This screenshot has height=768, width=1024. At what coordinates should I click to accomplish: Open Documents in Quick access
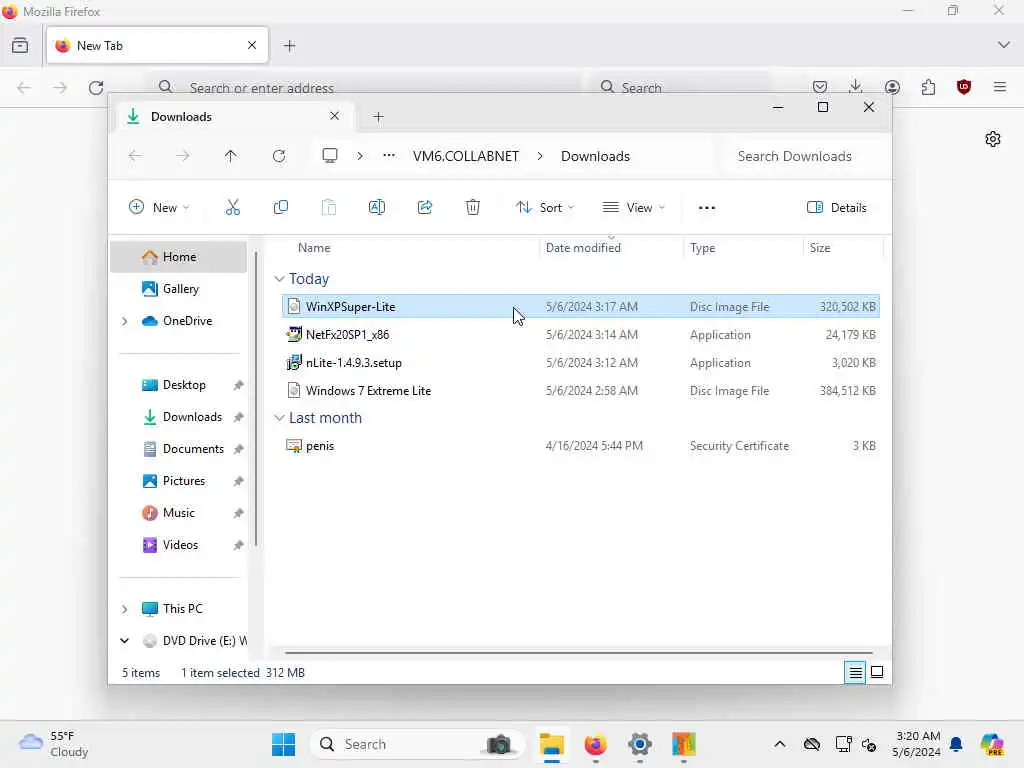[x=178, y=449]
